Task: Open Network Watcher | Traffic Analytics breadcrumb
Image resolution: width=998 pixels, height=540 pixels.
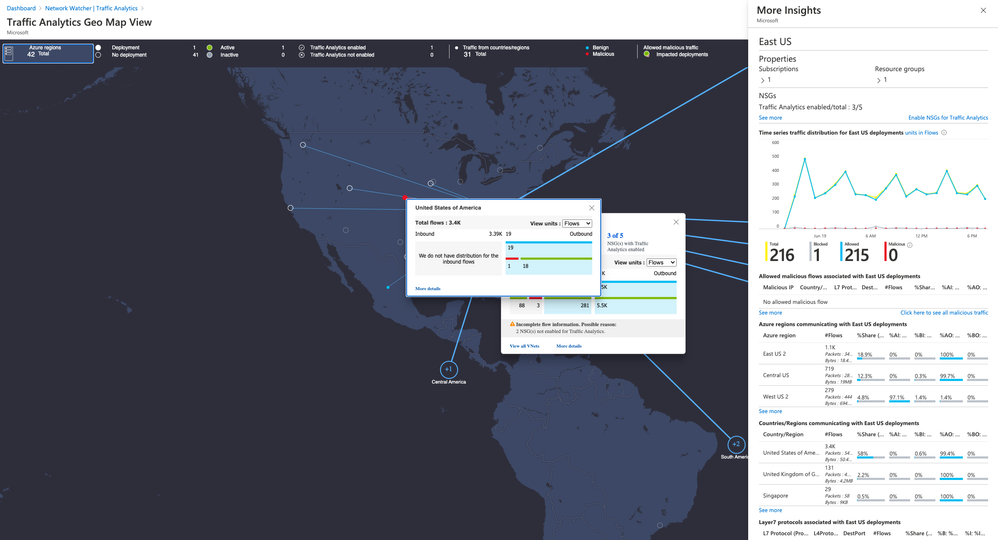Action: click(x=91, y=8)
